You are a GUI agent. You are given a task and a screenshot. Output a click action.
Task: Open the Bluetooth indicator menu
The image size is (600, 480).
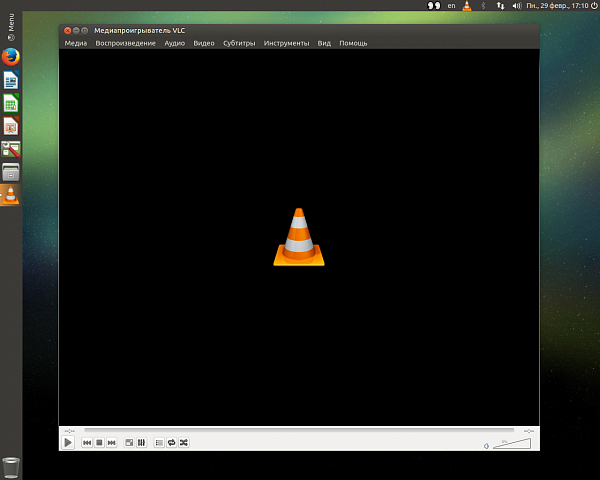click(483, 5)
